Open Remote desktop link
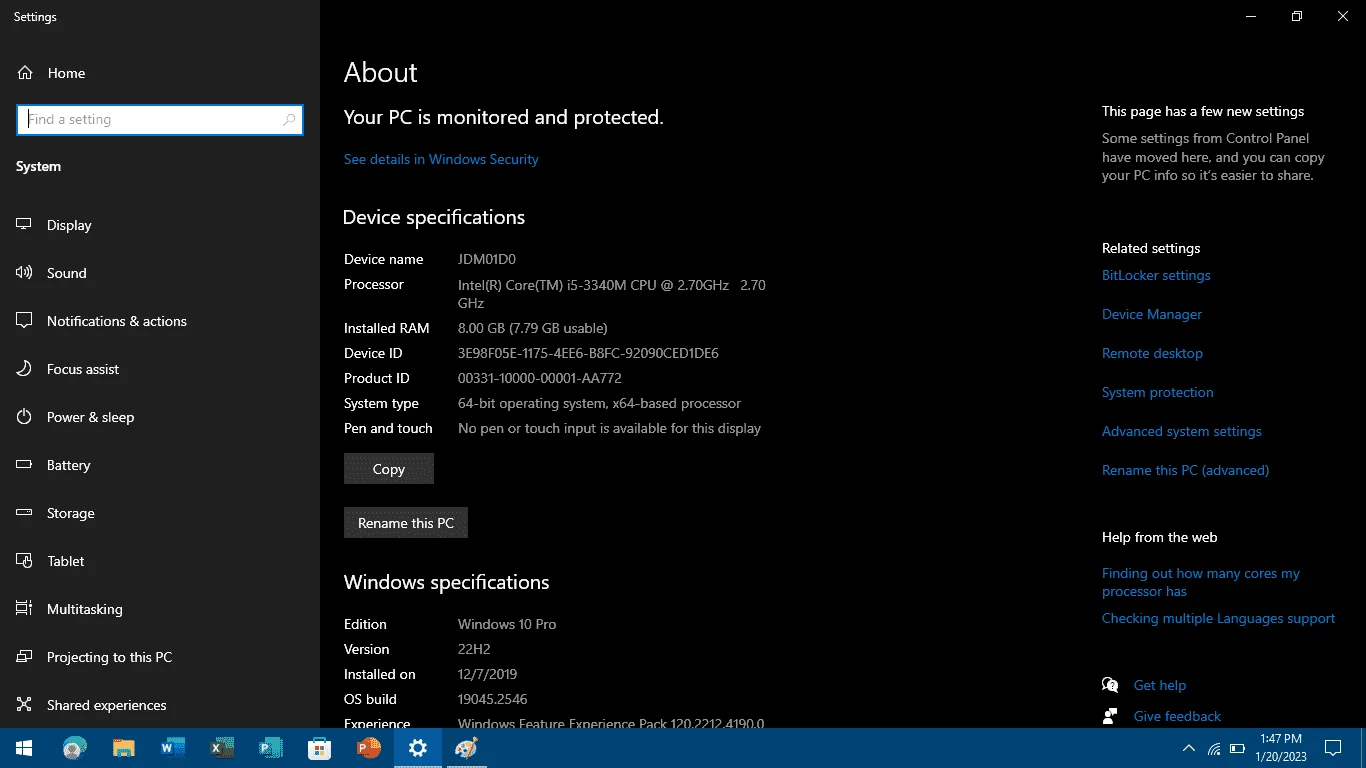Image resolution: width=1366 pixels, height=768 pixels. coord(1152,353)
